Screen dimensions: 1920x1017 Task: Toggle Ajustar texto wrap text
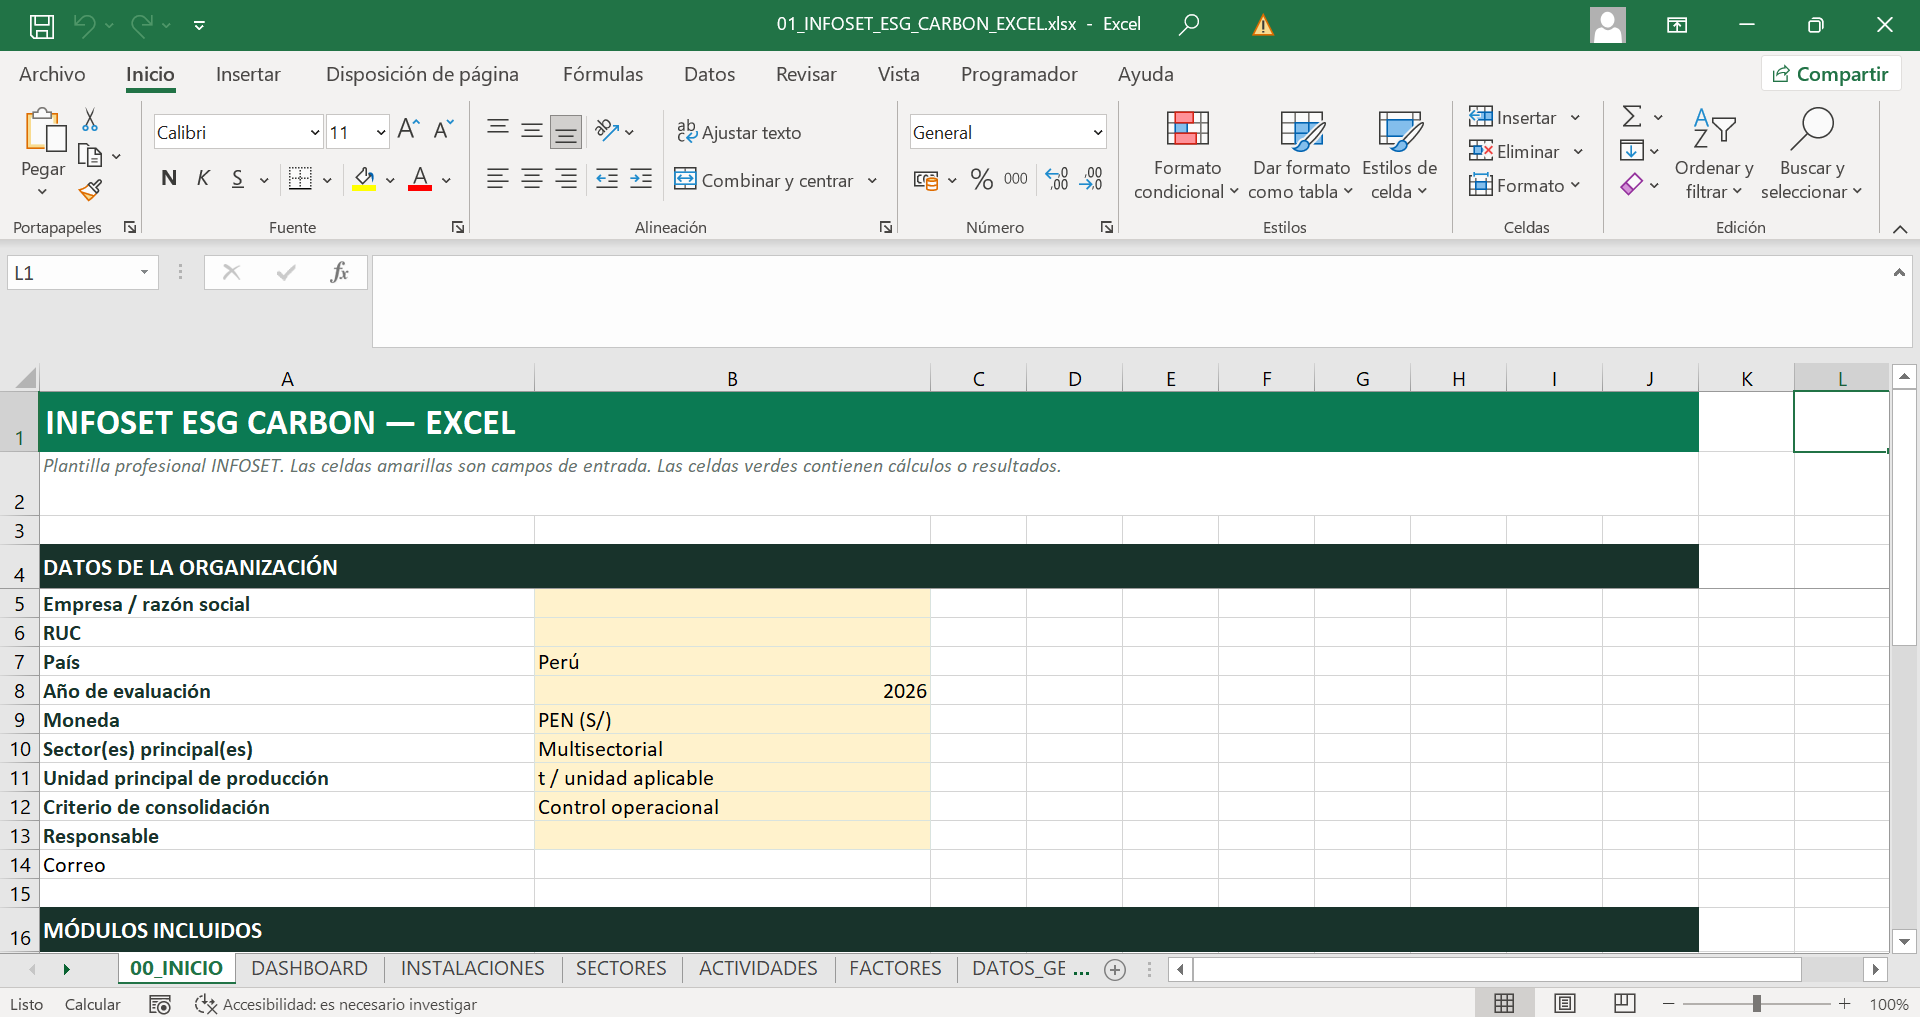coord(739,132)
